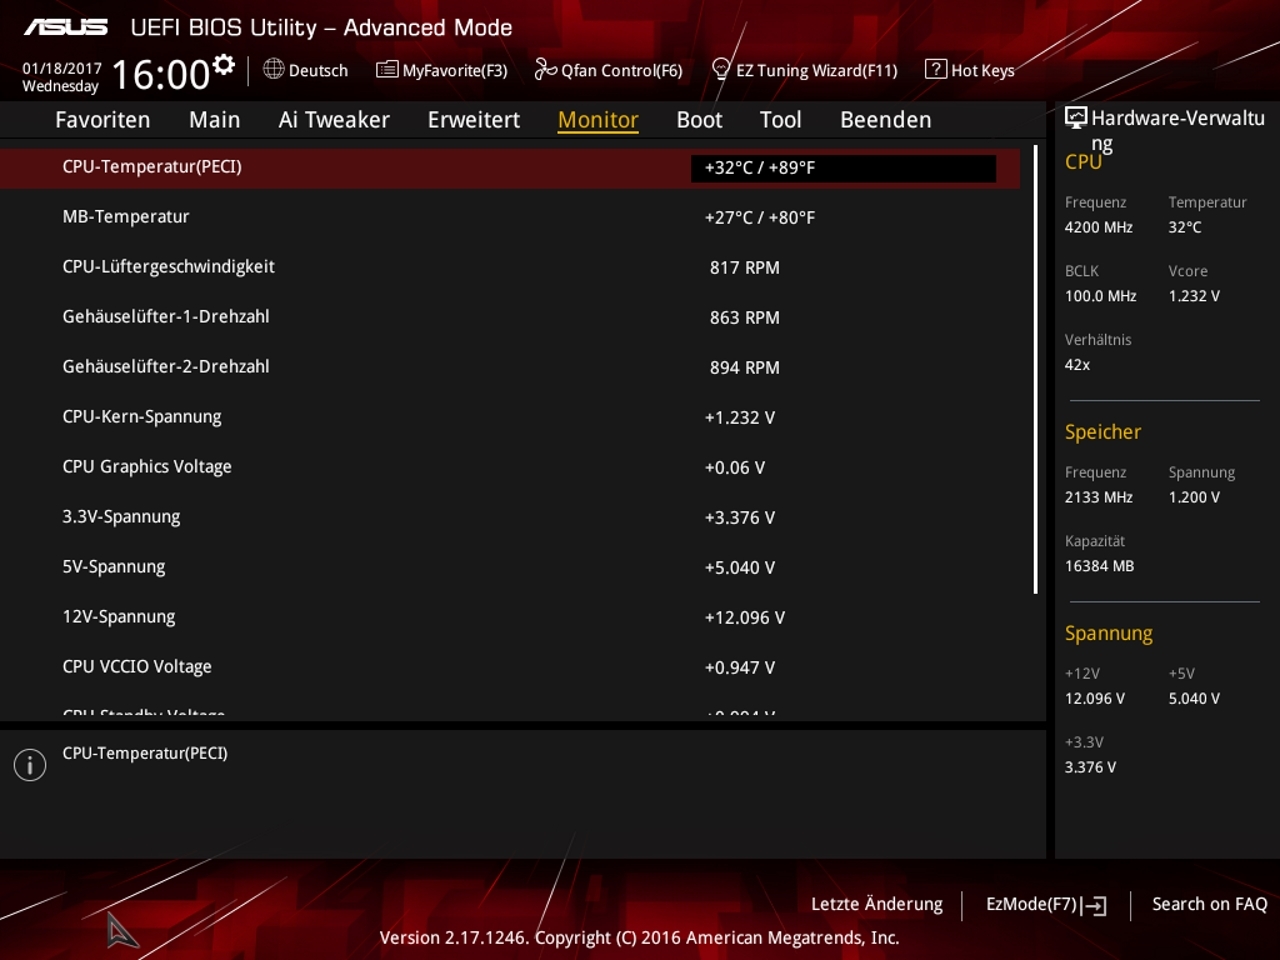This screenshot has width=1280, height=960.
Task: Click the 894 RPM value
Action: (744, 368)
